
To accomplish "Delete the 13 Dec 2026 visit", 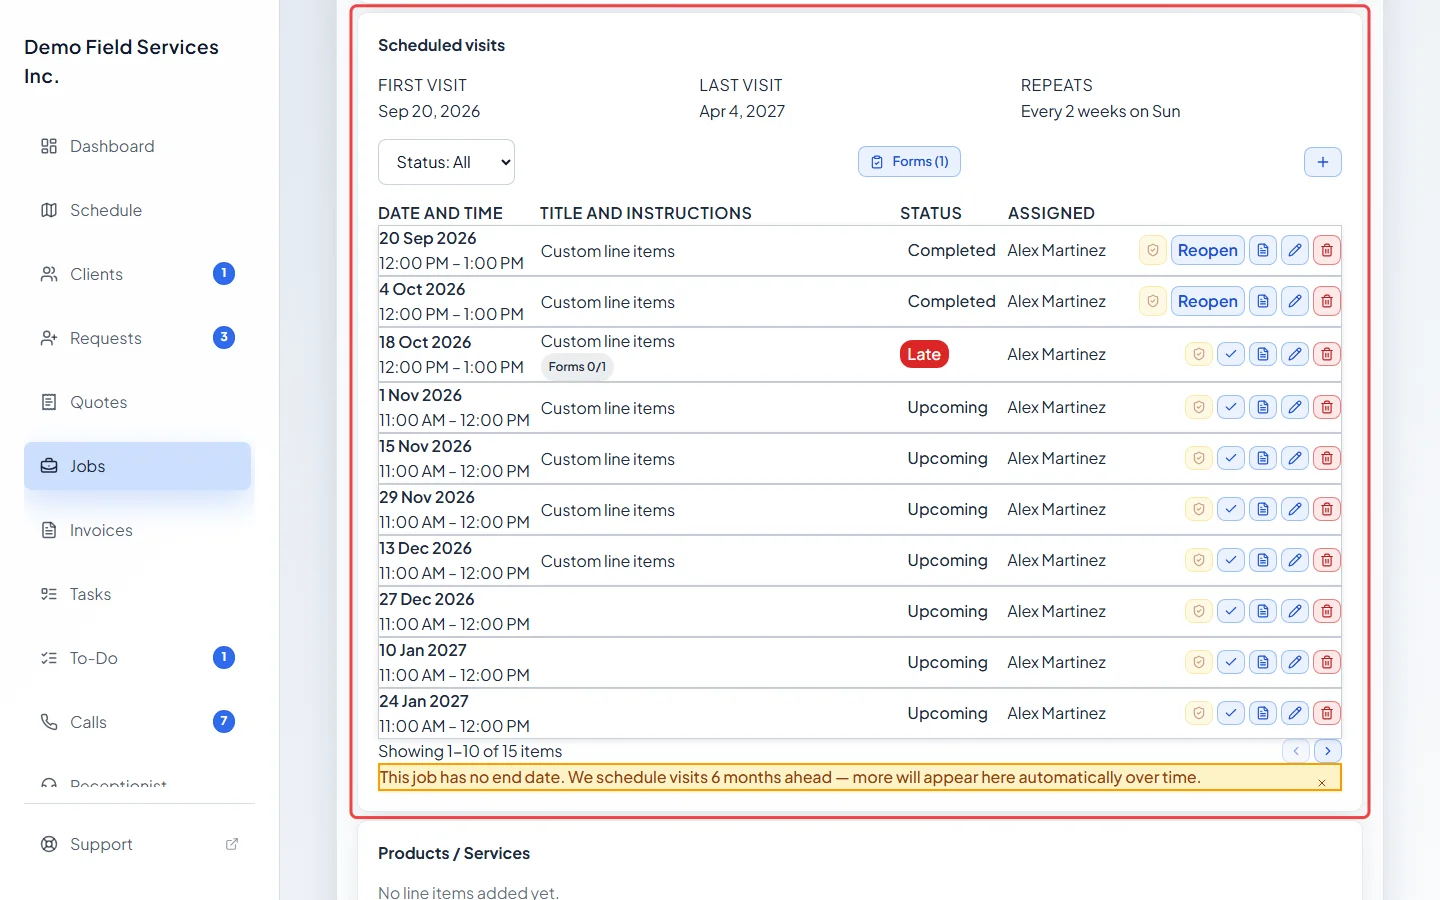I will (x=1327, y=560).
